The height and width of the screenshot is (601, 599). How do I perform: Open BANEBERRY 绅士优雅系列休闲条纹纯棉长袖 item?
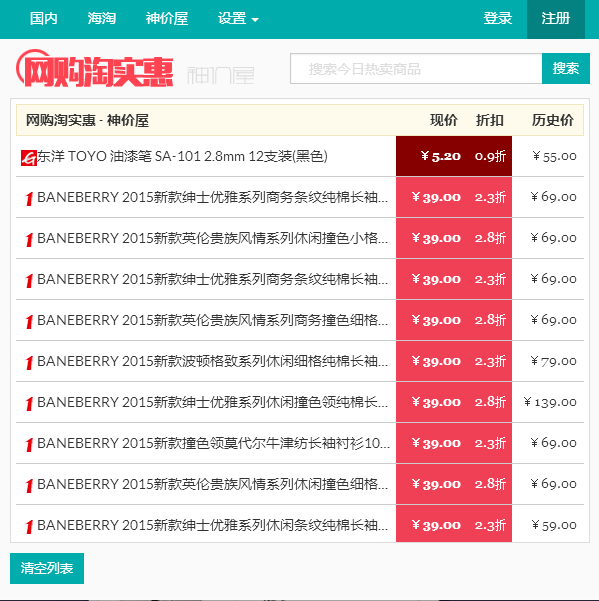[x=213, y=525]
